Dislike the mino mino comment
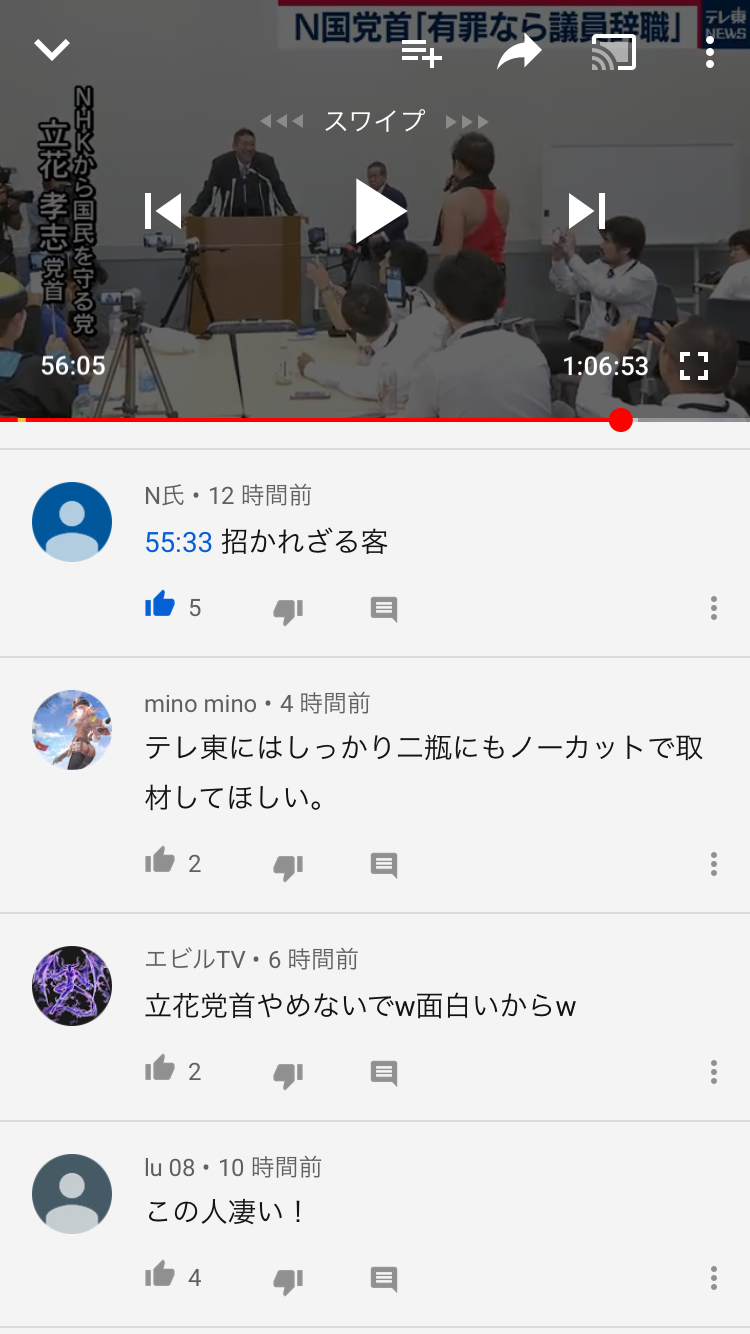The width and height of the screenshot is (750, 1334). [x=288, y=865]
